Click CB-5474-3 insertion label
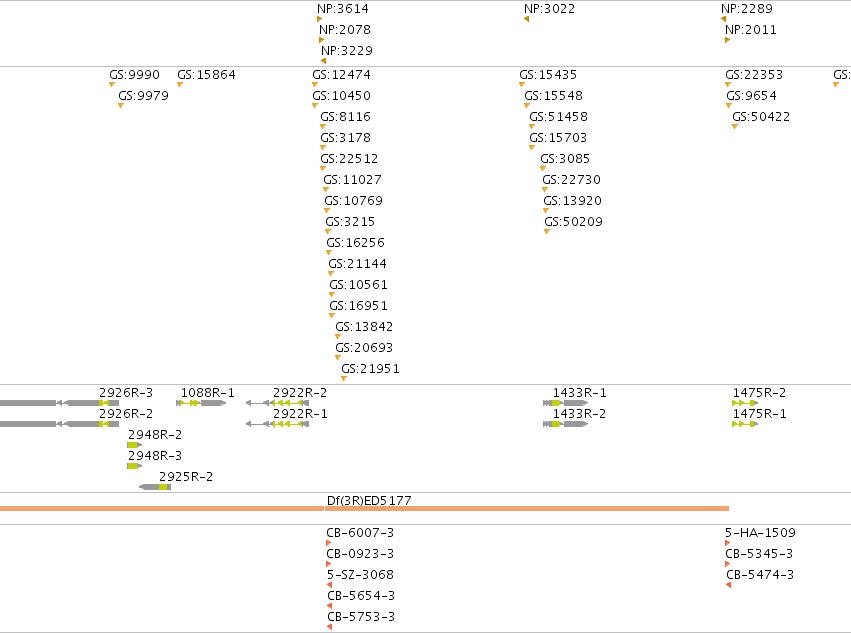Viewport: 851px width, 633px height. tap(760, 575)
